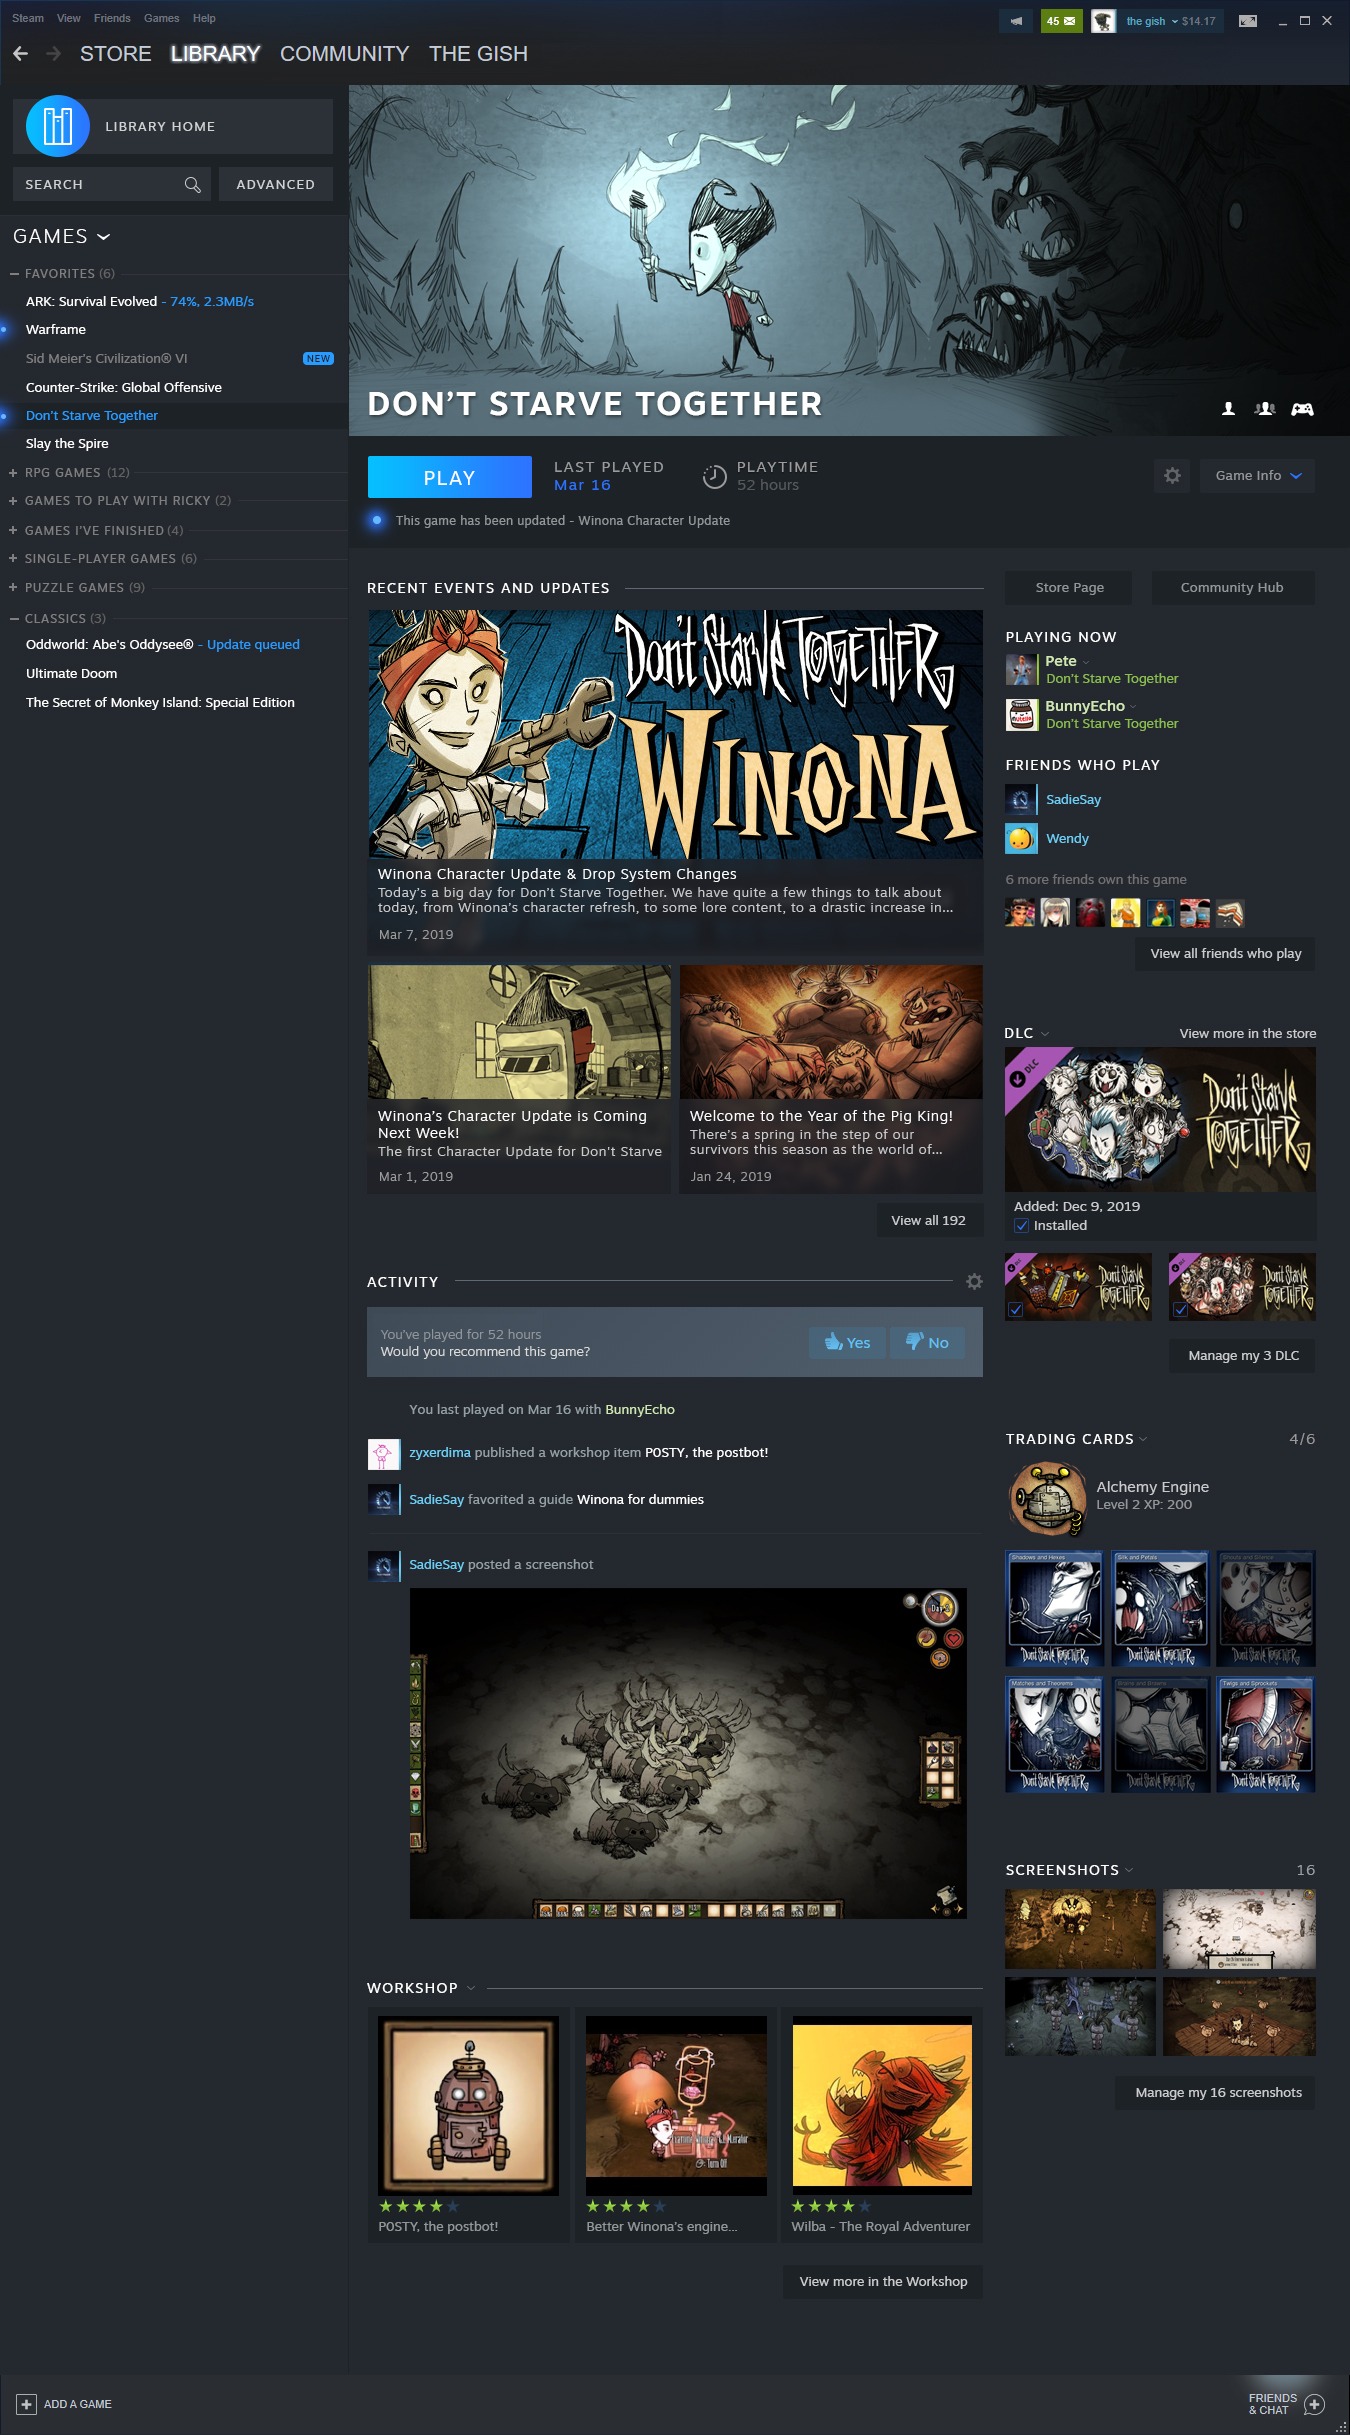Open the Game Info dropdown
The width and height of the screenshot is (1350, 2435).
(x=1258, y=476)
